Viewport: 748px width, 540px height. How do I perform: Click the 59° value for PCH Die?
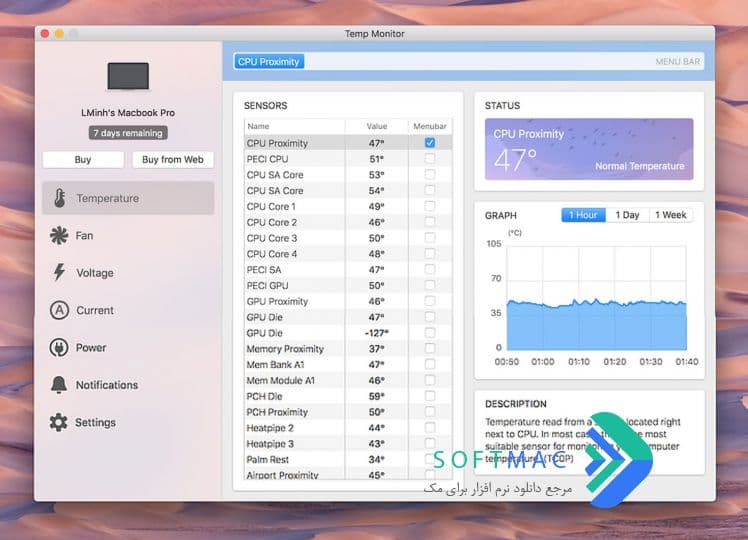376,396
